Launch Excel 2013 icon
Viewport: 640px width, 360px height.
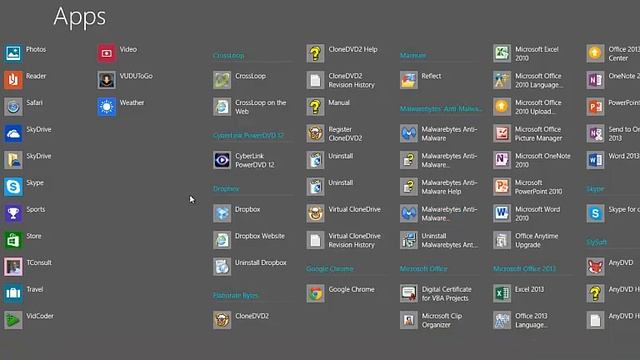(x=502, y=293)
